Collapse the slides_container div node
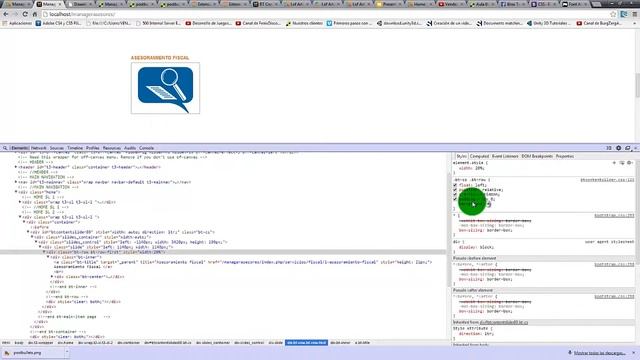Viewport: 640px width, 360px height. [32, 237]
